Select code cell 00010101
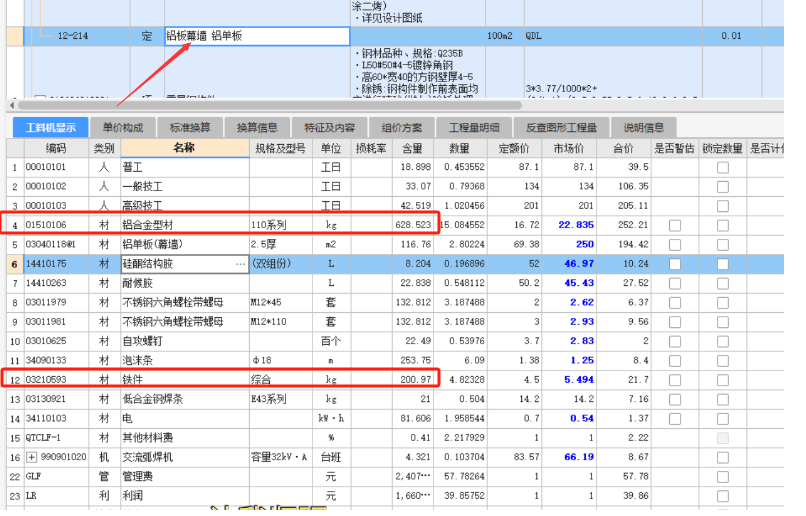Image resolution: width=806 pixels, height=516 pixels. pyautogui.click(x=56, y=167)
